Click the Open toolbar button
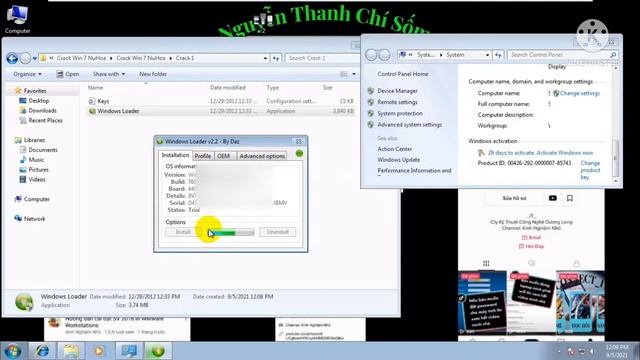 click(68, 74)
